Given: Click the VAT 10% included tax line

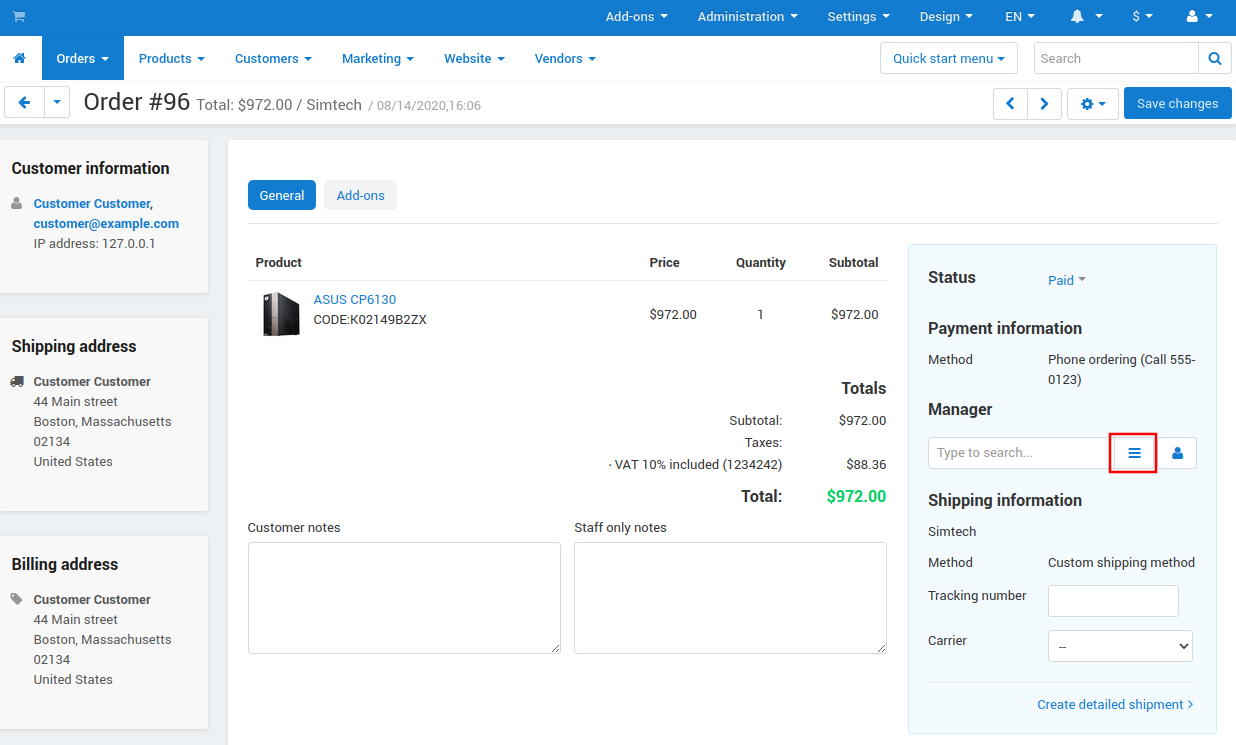Looking at the screenshot, I should 695,465.
